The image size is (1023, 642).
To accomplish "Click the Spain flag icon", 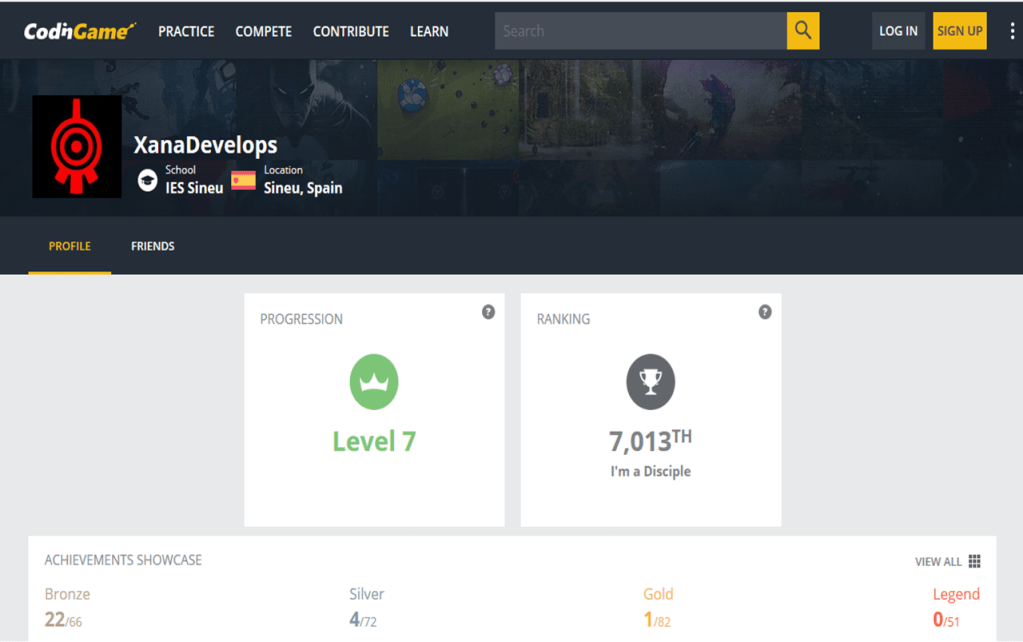I will pos(243,181).
